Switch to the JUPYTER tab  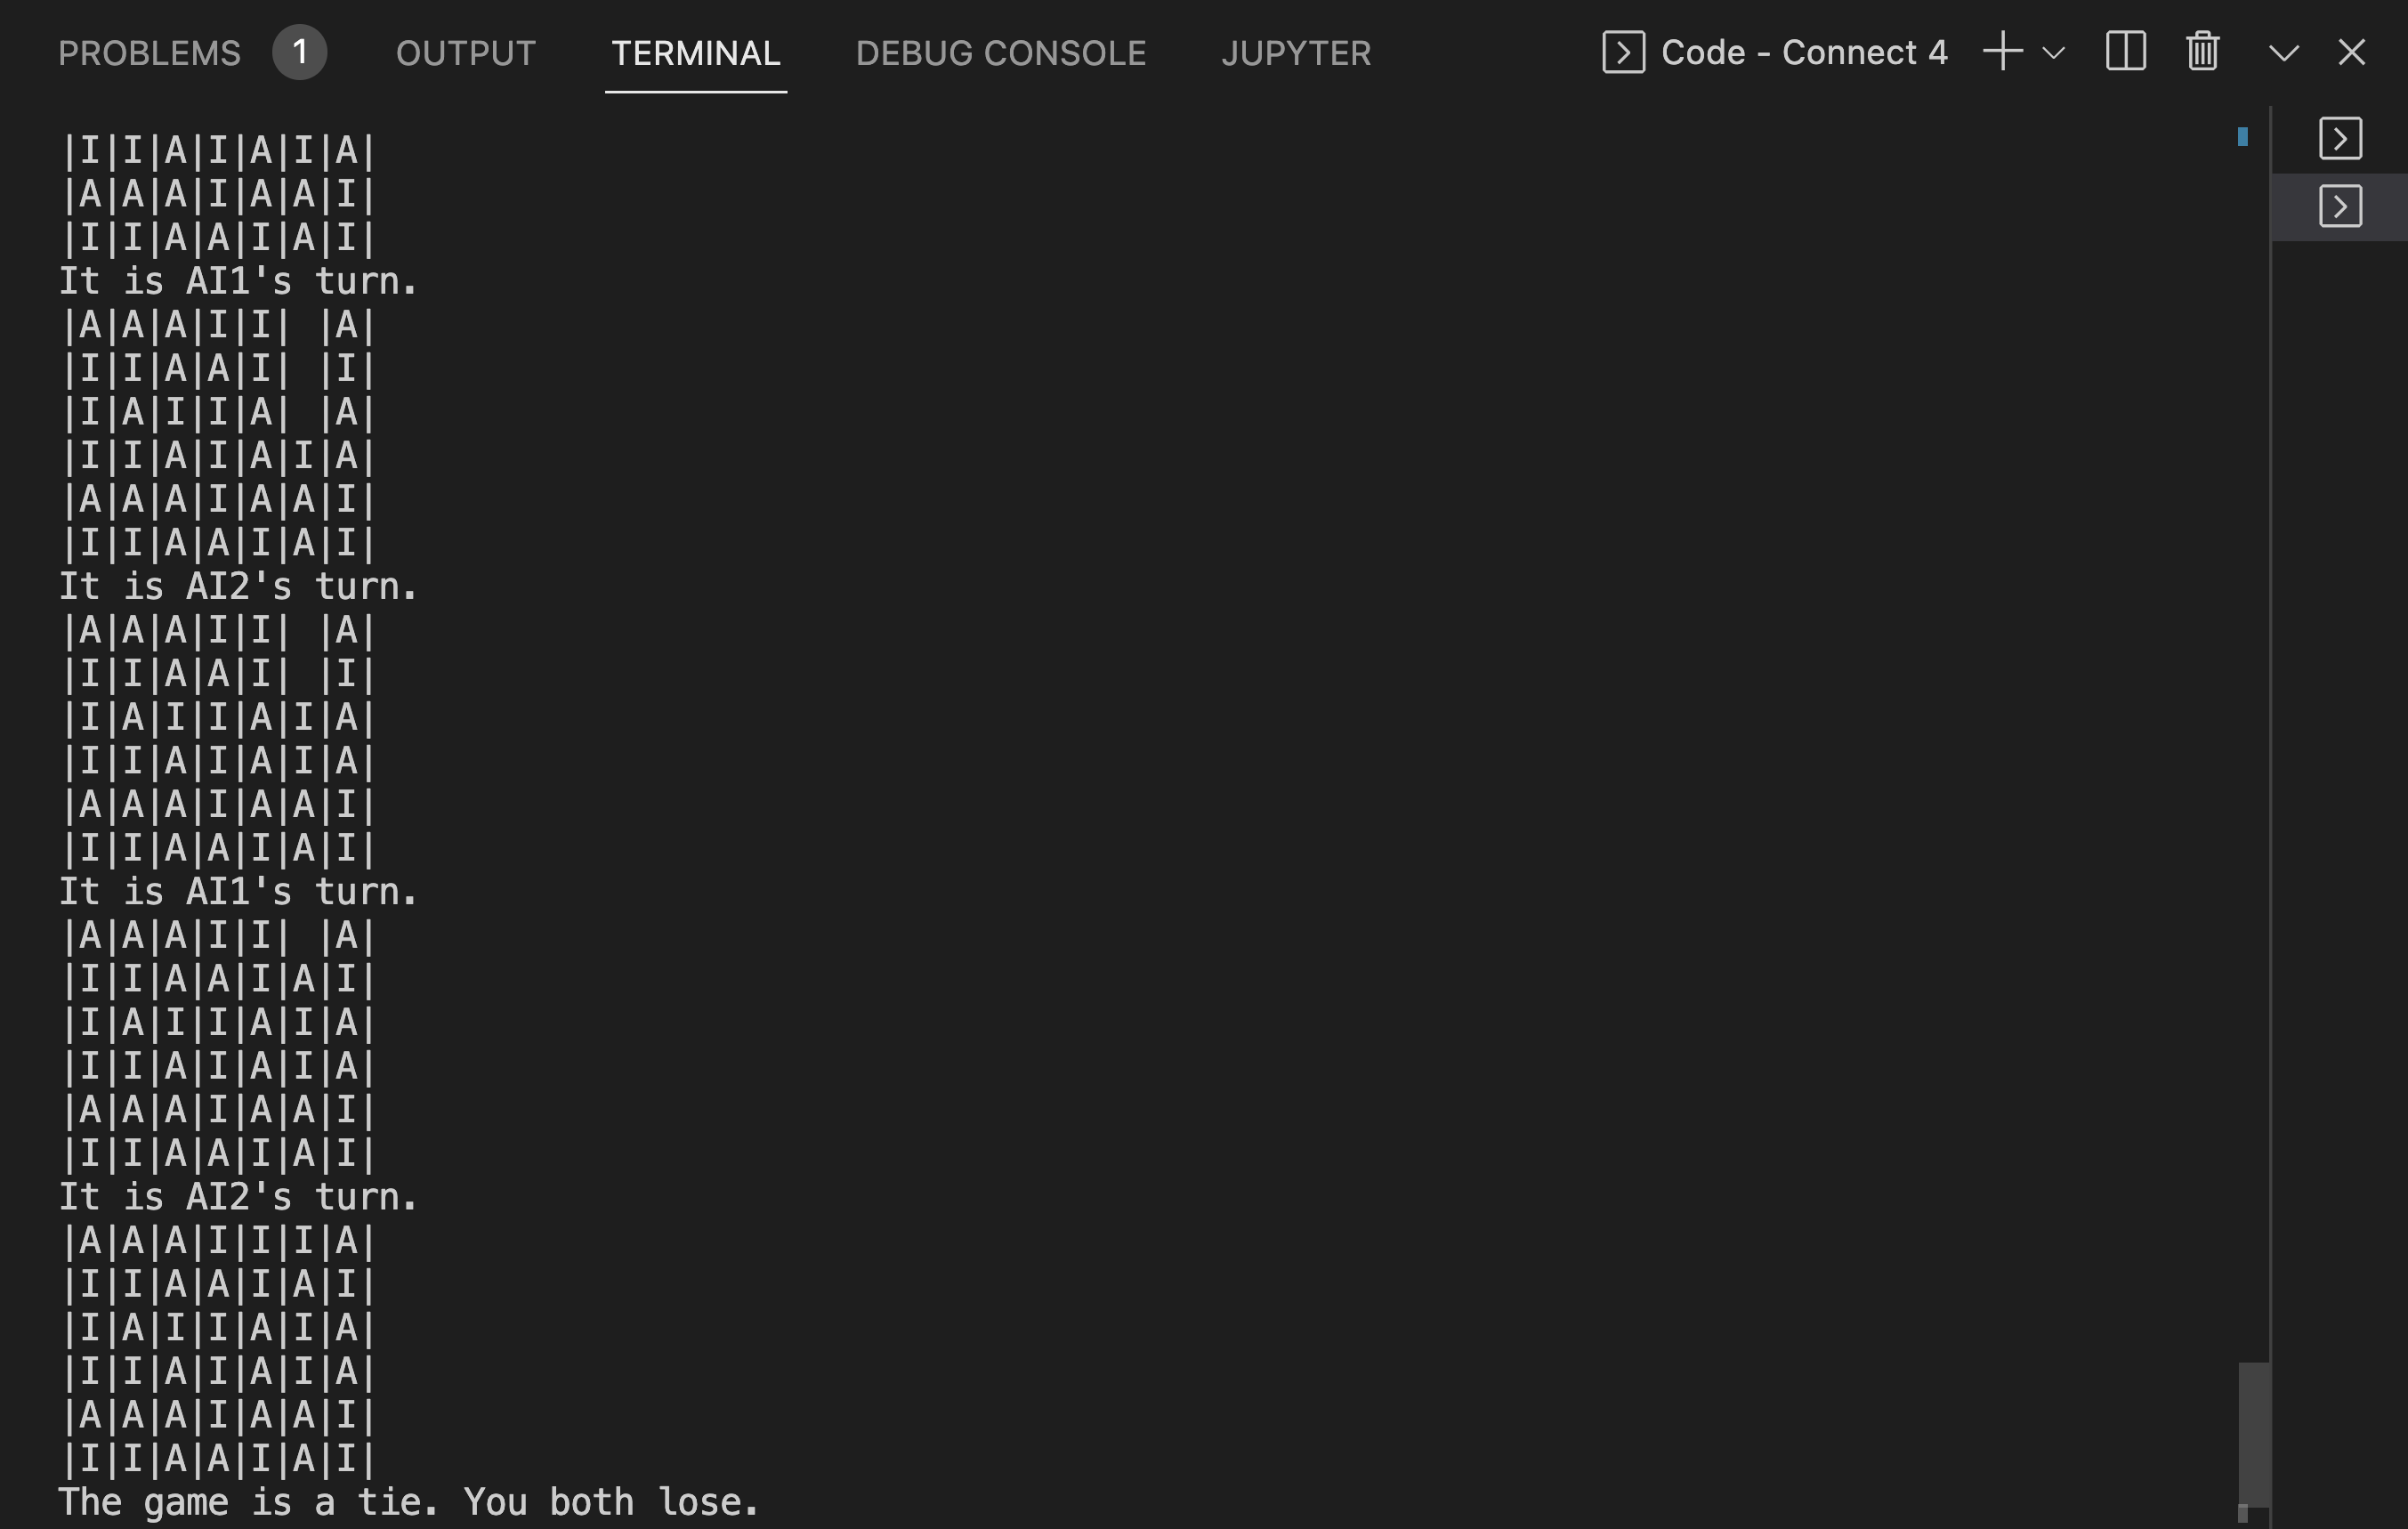[x=1295, y=53]
